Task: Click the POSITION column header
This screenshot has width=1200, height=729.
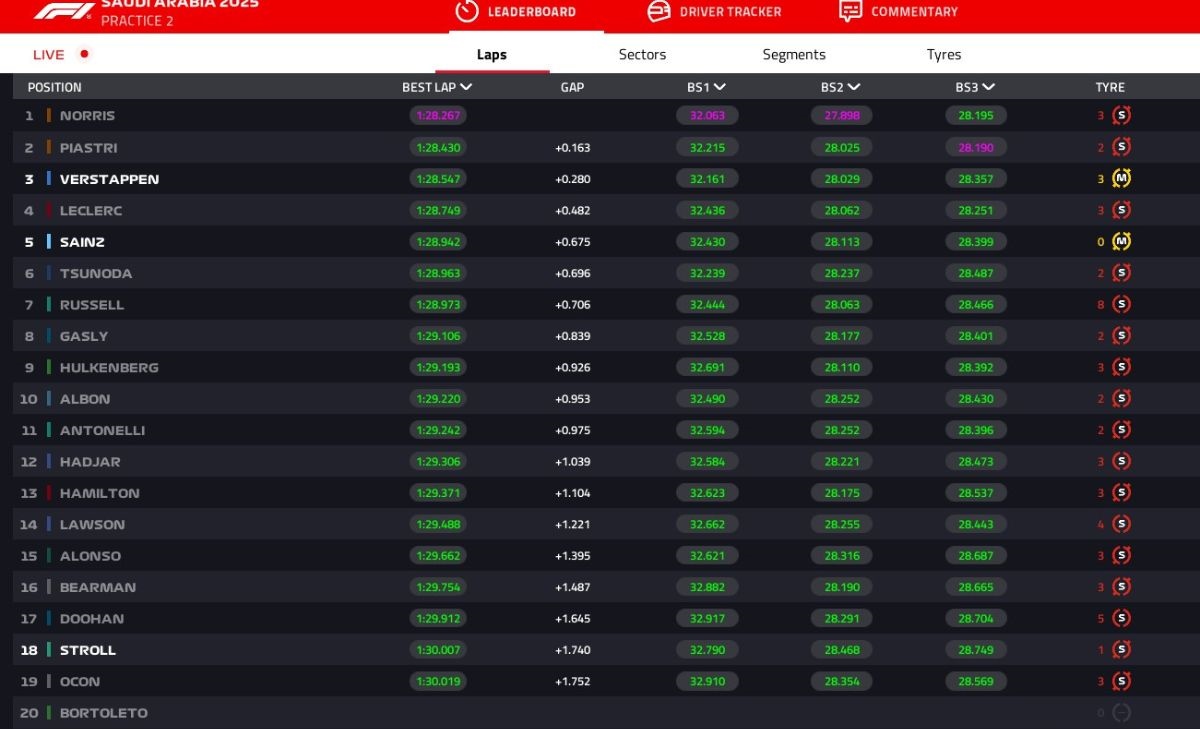Action: pos(54,88)
